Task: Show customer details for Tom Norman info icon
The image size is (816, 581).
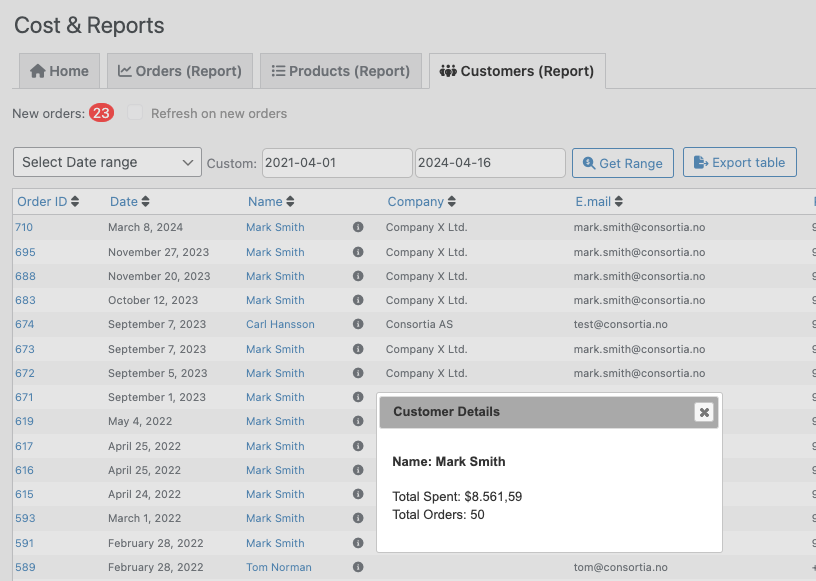Action: (x=358, y=567)
